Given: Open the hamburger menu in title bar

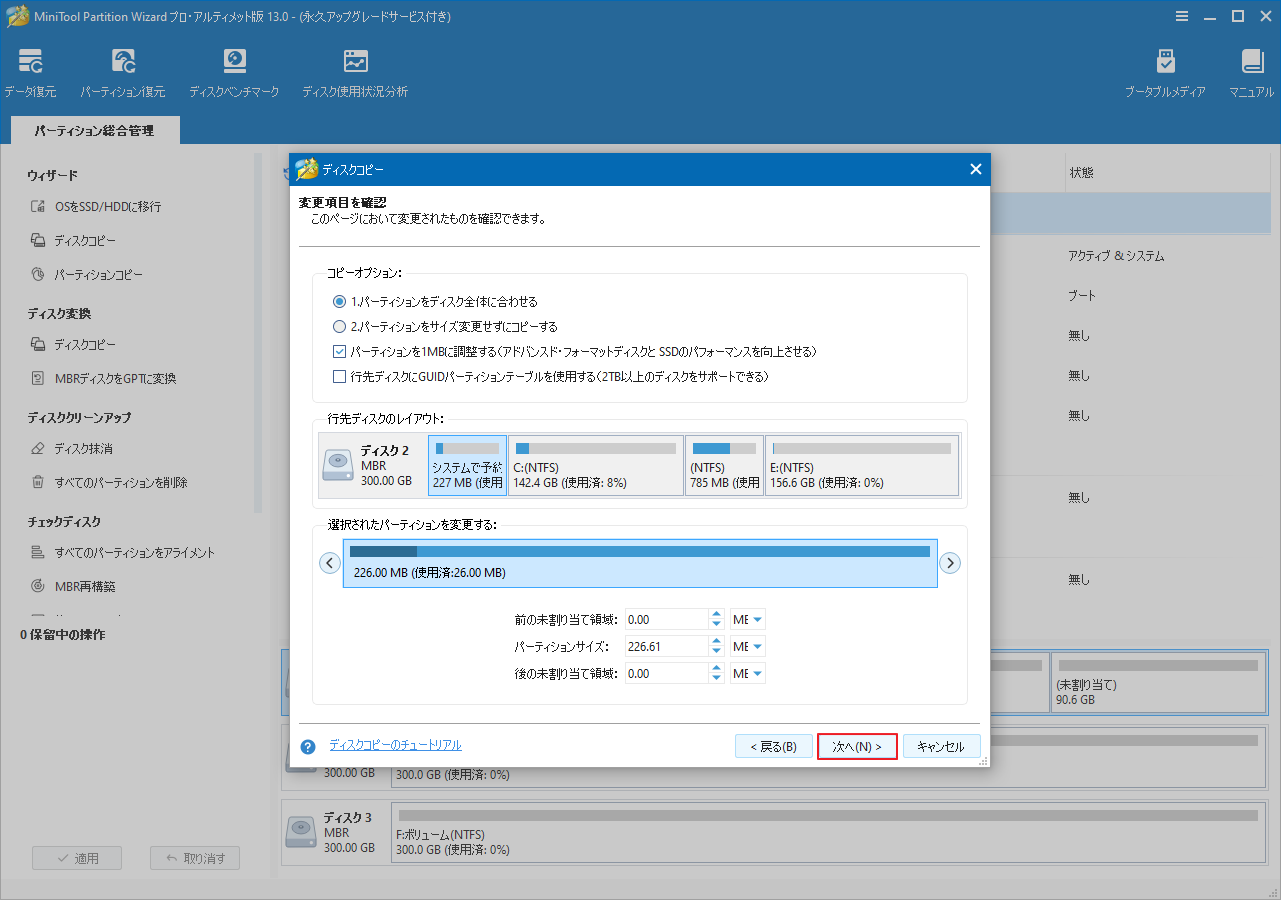Looking at the screenshot, I should [x=1181, y=16].
